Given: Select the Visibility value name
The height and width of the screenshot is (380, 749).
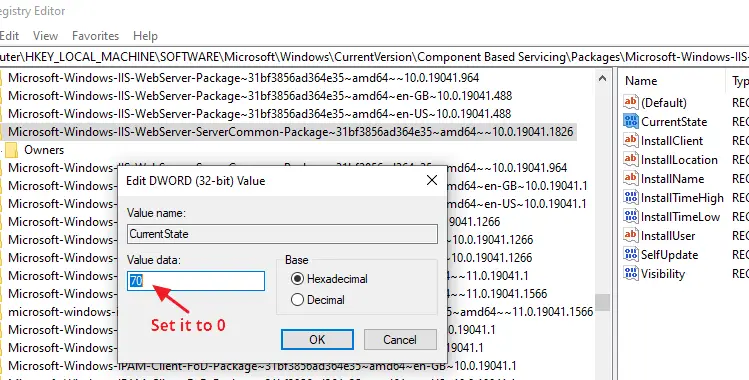Looking at the screenshot, I should [663, 274].
